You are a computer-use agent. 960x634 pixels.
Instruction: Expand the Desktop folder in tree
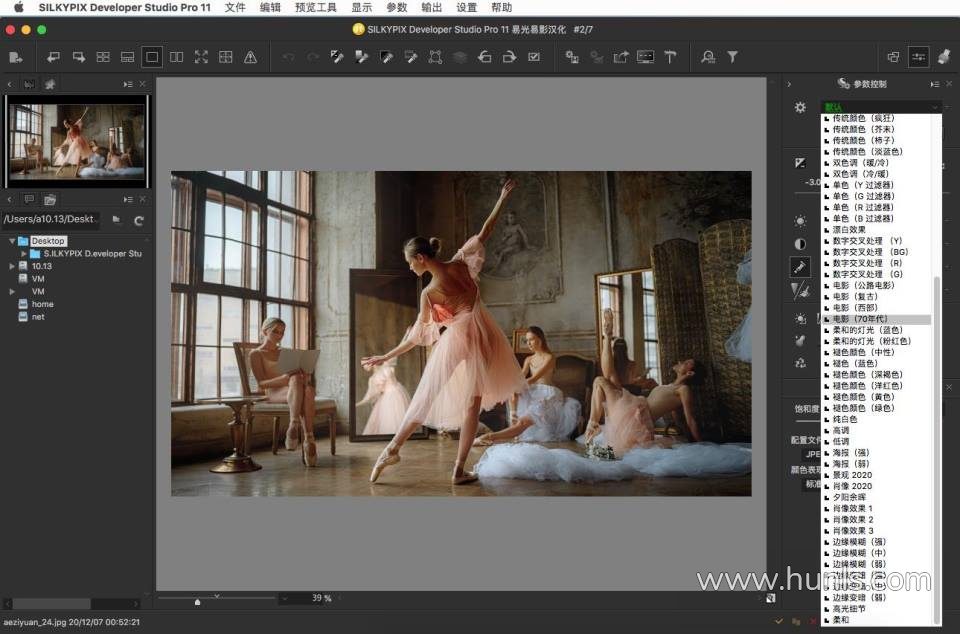click(12, 241)
